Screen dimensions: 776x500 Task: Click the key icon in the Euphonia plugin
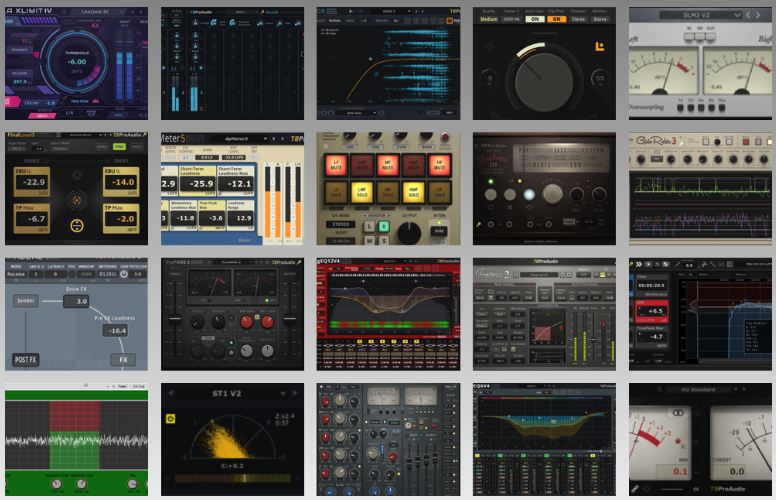[478, 224]
